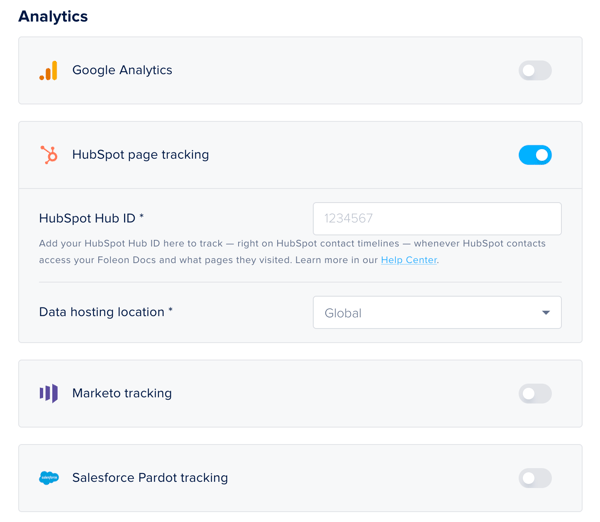This screenshot has width=600, height=522.
Task: Disable HubSpot page tracking switch
Action: tap(535, 155)
